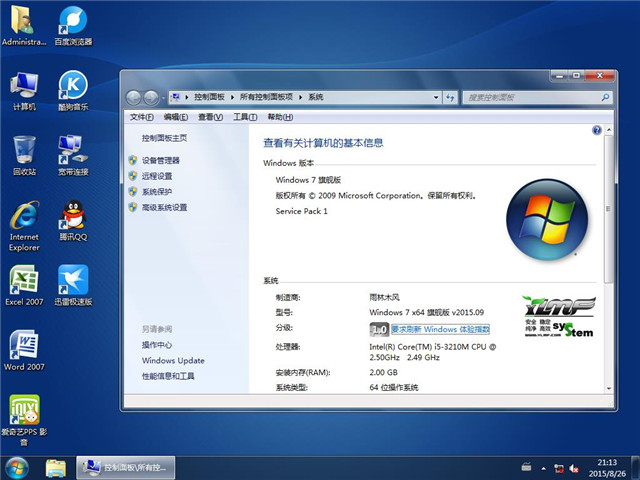The width and height of the screenshot is (640, 480).
Task: Click the Windows Start orb
Action: [x=17, y=468]
